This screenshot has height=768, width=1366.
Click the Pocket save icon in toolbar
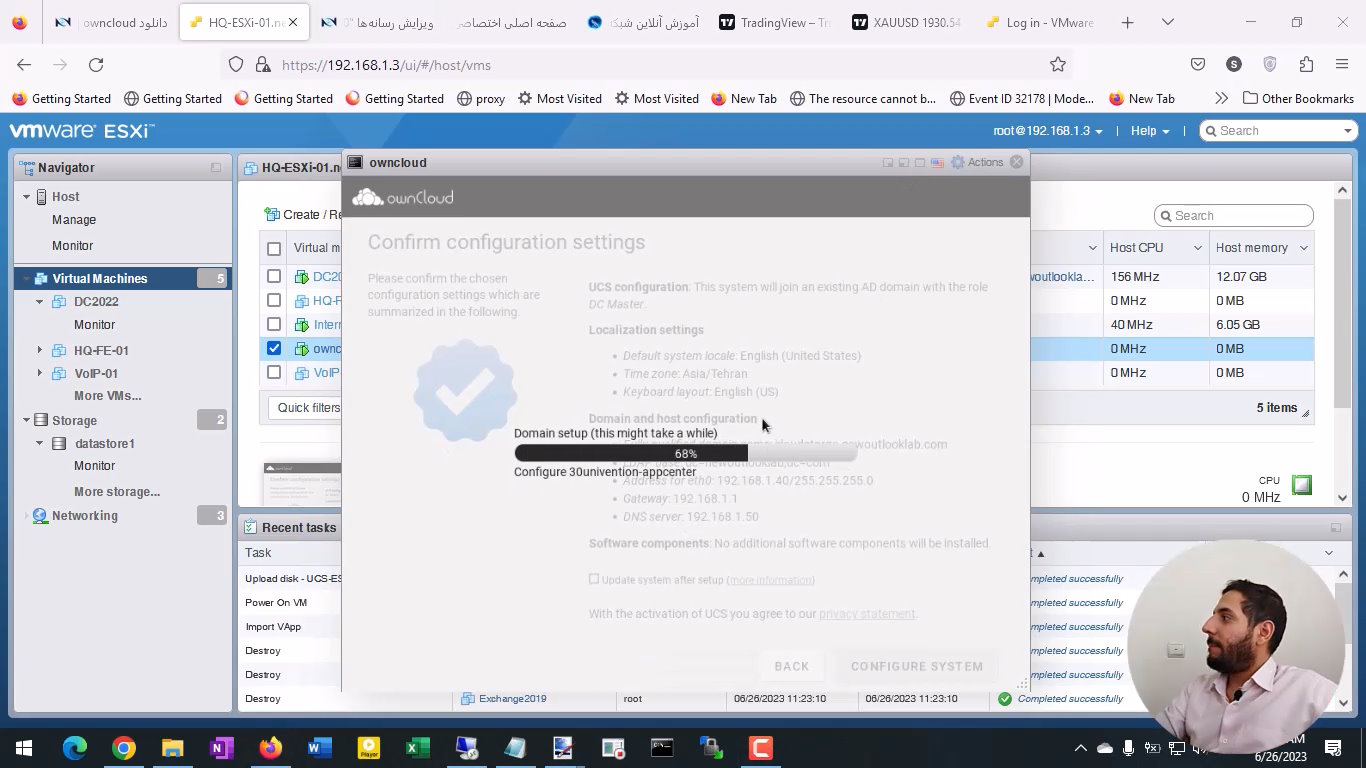[x=1198, y=64]
